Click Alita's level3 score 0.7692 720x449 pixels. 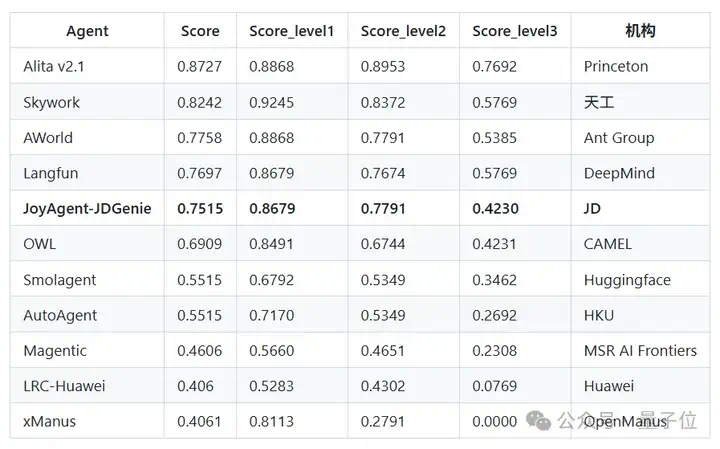(495, 67)
